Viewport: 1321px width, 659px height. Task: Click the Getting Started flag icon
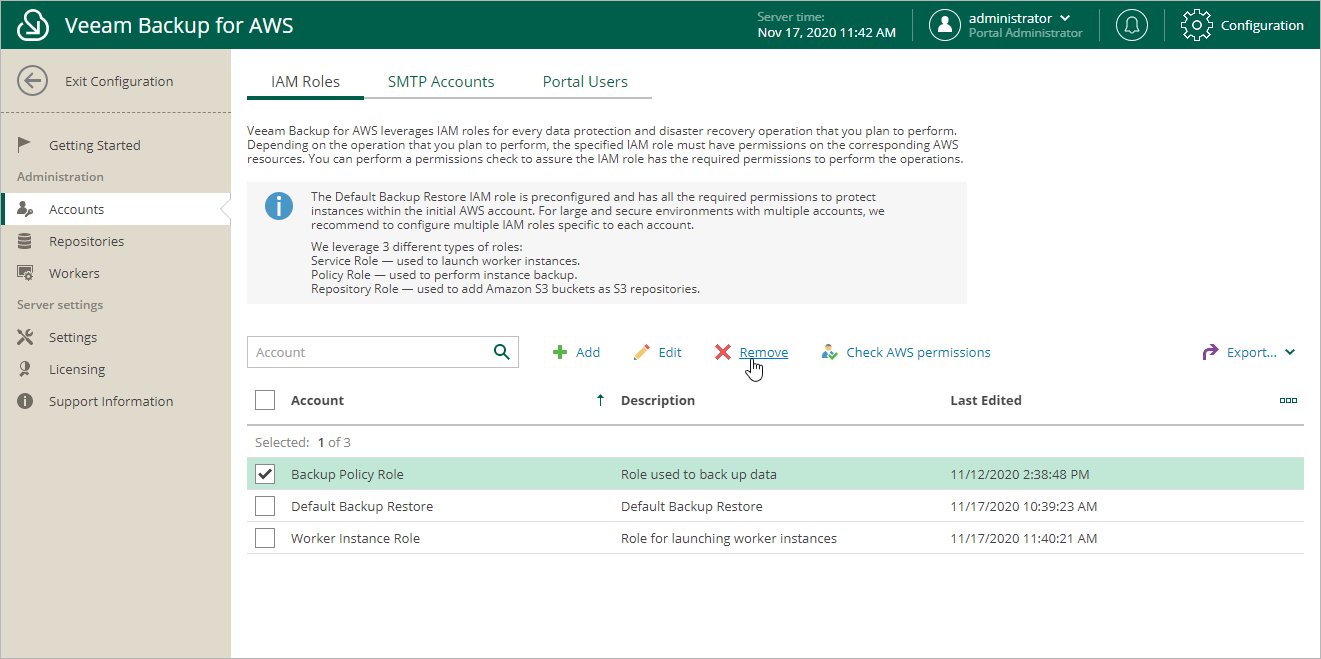pos(26,145)
